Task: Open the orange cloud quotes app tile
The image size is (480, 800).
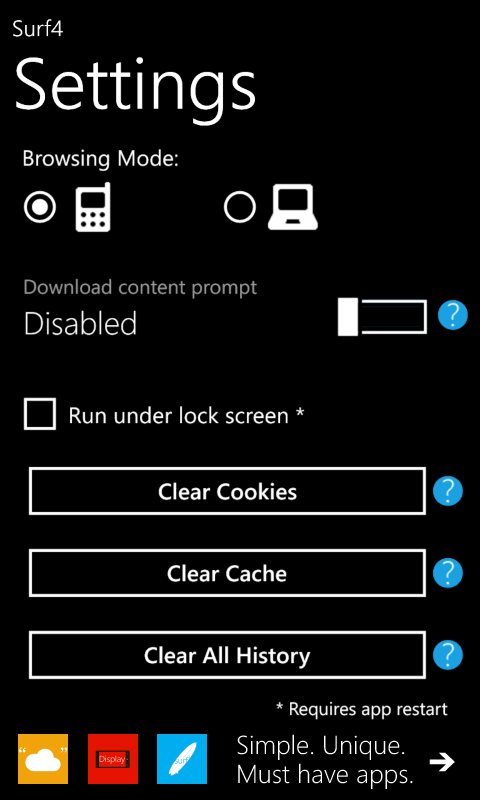Action: (x=43, y=759)
